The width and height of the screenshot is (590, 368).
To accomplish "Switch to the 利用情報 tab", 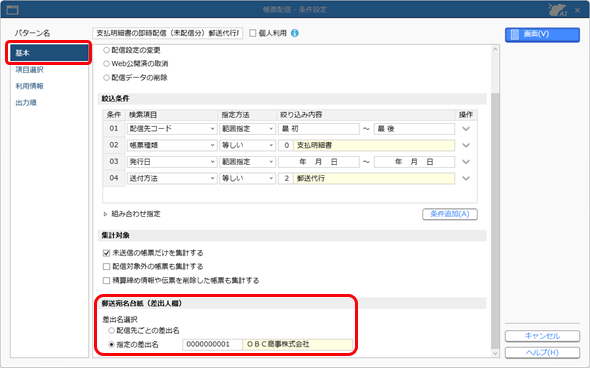I will (29, 86).
